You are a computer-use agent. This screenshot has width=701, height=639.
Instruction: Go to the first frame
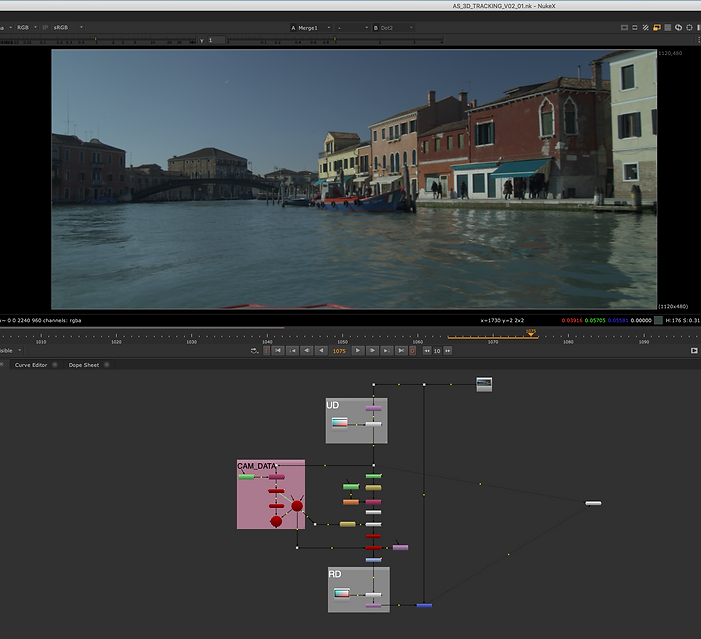coord(278,351)
